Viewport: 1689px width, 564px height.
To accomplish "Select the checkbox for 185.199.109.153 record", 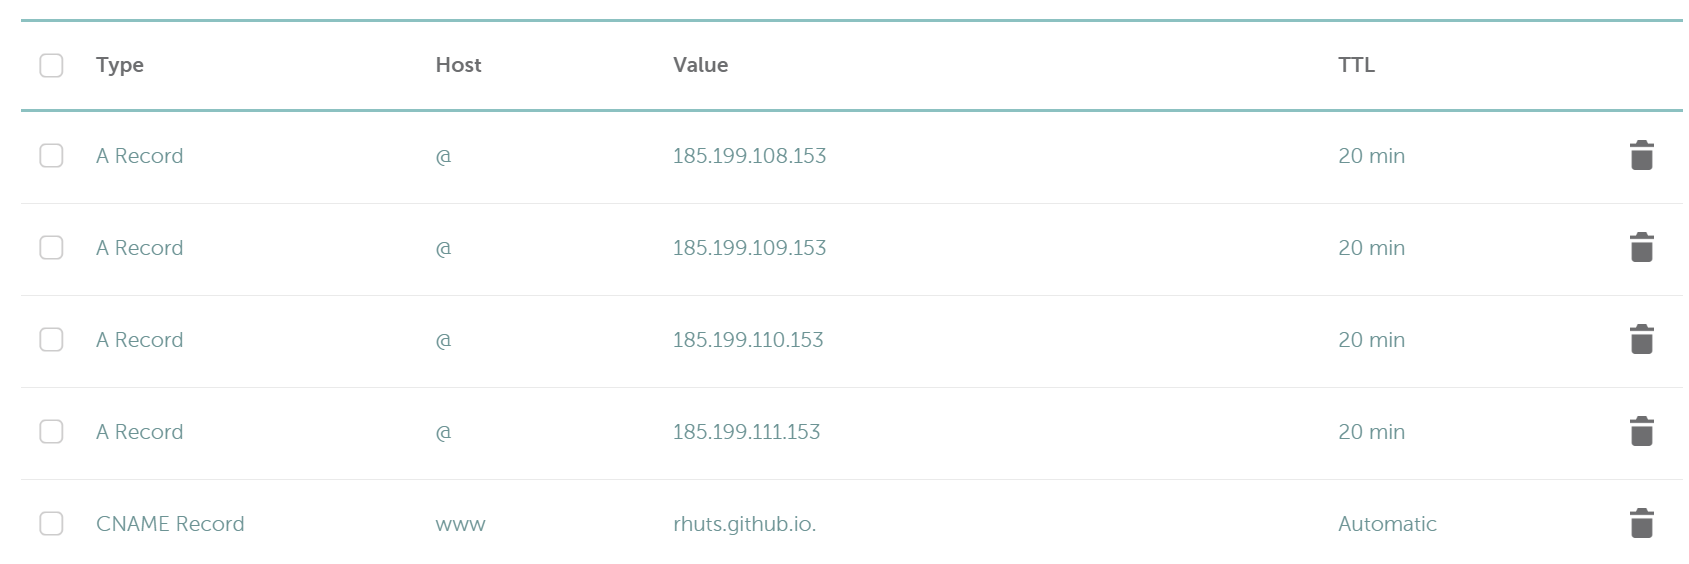I will click(x=51, y=248).
